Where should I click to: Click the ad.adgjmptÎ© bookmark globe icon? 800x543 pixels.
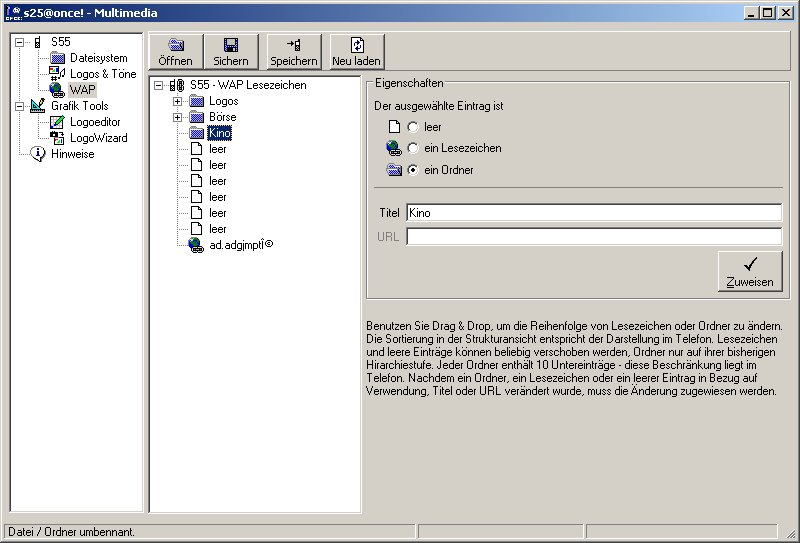pyautogui.click(x=196, y=245)
